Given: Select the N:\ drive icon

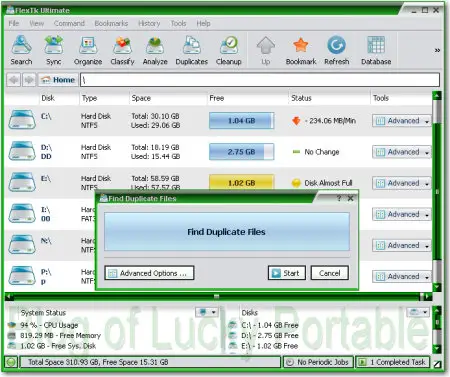Looking at the screenshot, I should 22,244.
